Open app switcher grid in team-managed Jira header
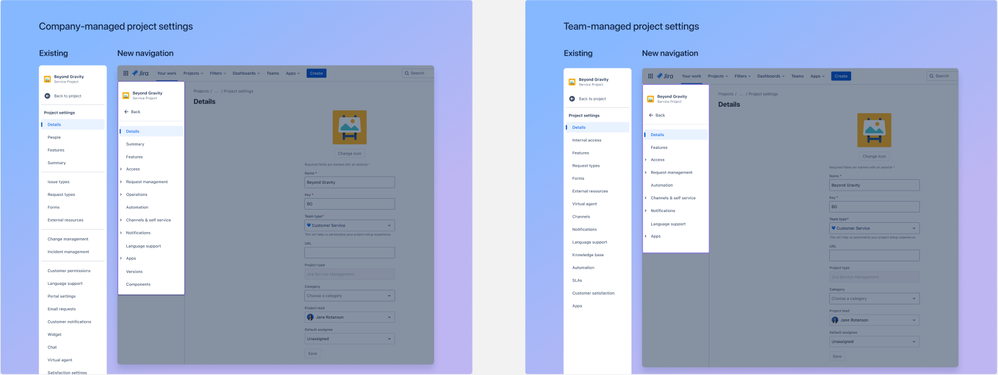 (650, 76)
